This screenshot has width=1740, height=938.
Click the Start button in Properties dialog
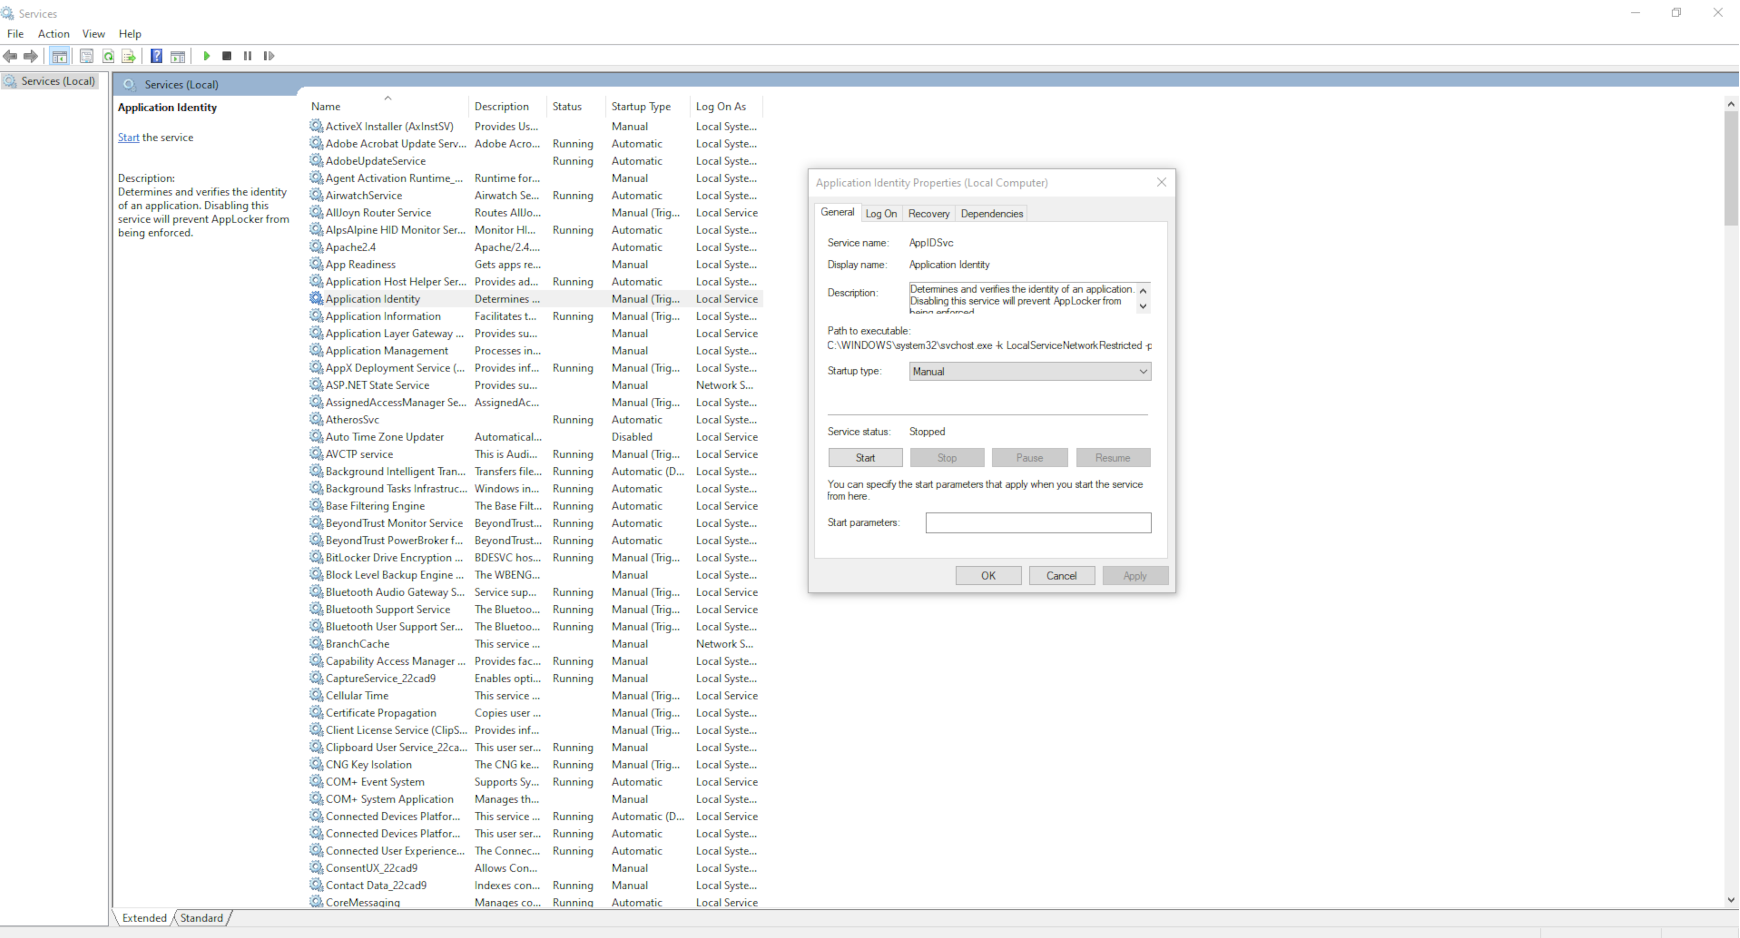pos(864,457)
